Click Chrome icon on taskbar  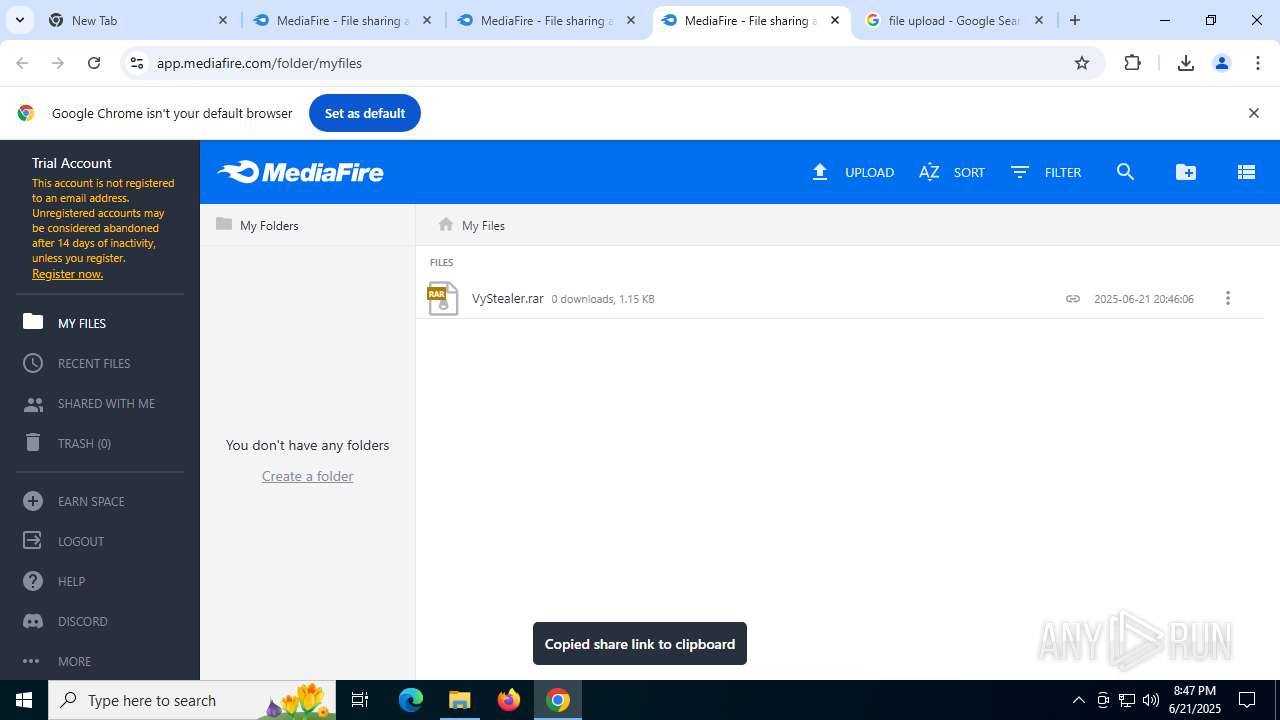tap(558, 700)
